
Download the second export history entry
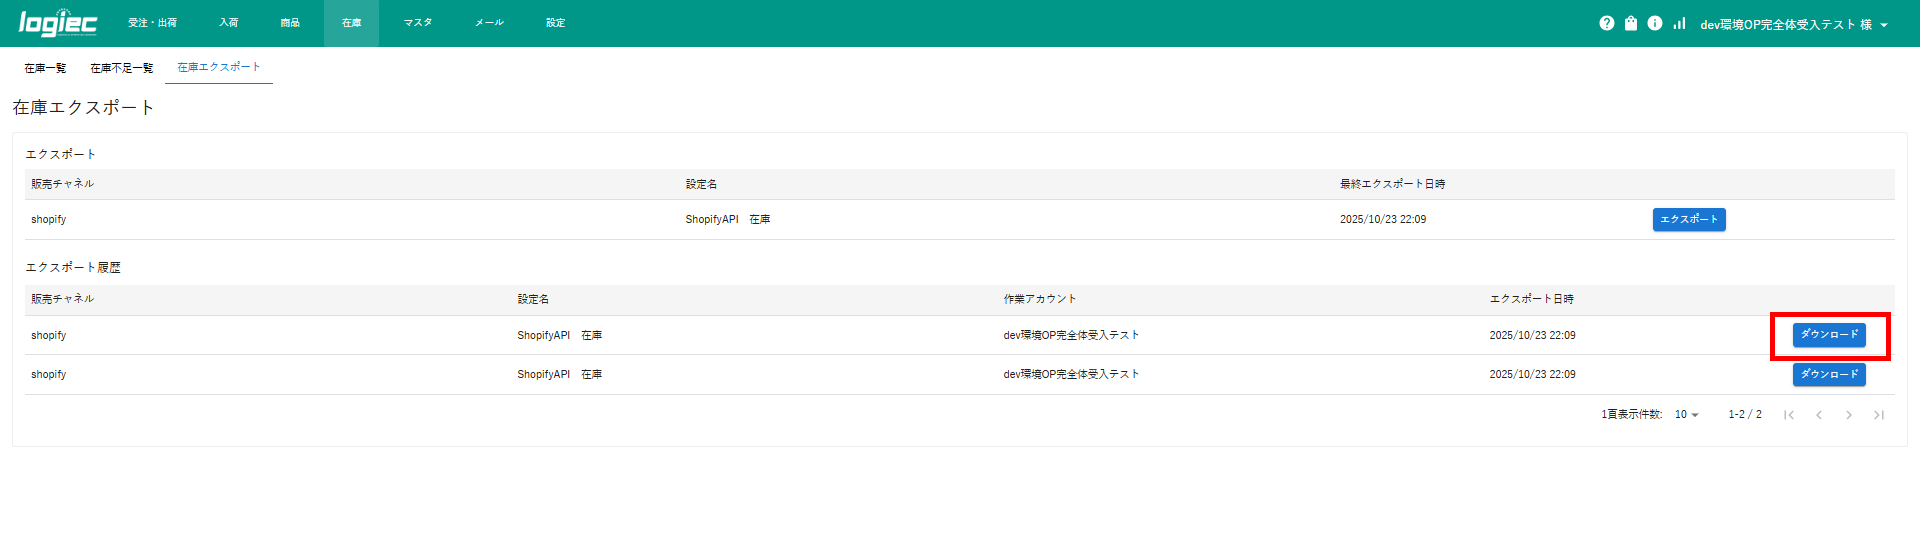click(x=1828, y=374)
